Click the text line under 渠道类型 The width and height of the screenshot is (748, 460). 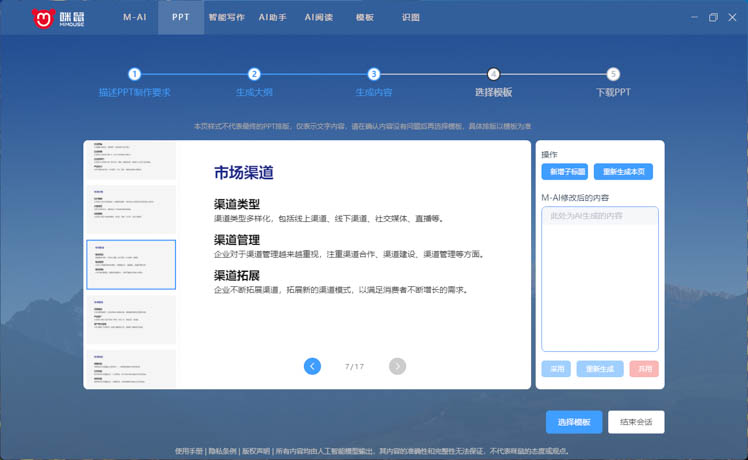tap(329, 219)
